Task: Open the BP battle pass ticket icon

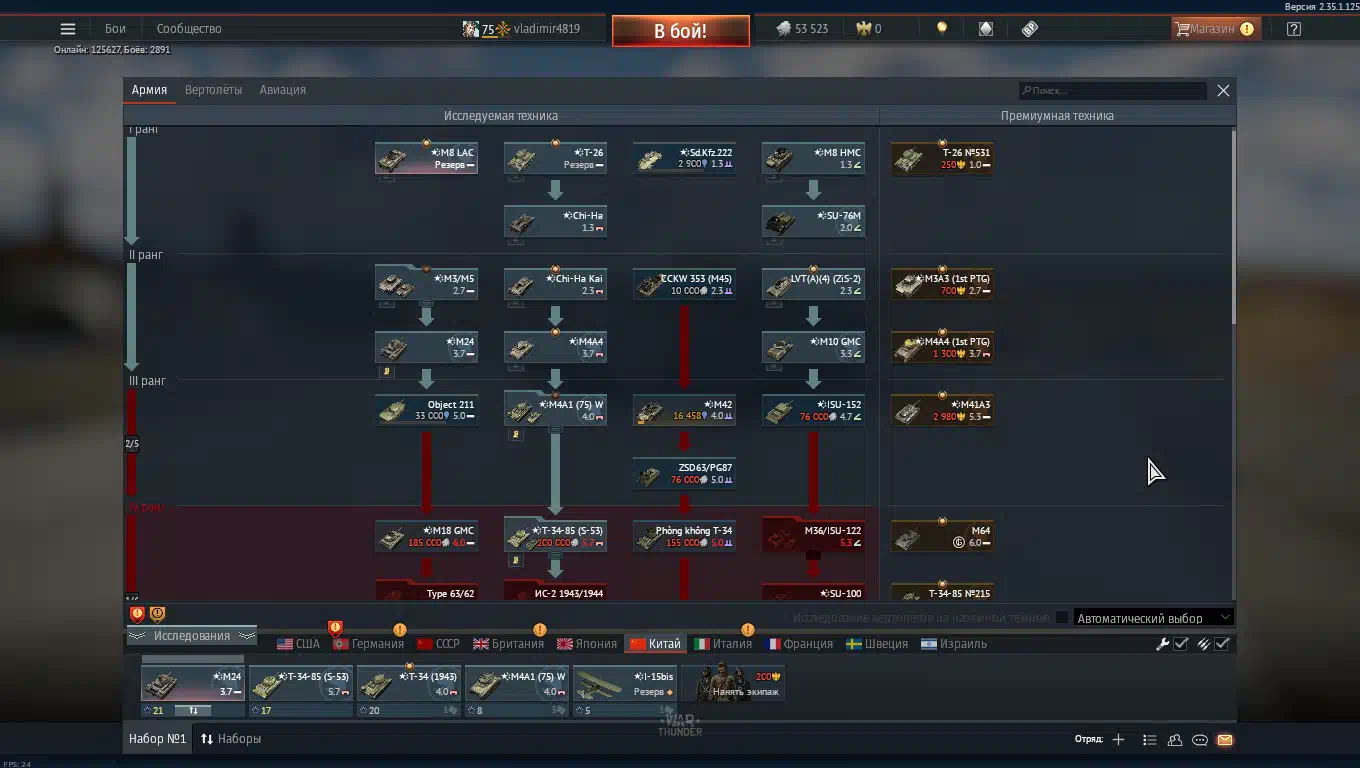Action: point(1030,29)
